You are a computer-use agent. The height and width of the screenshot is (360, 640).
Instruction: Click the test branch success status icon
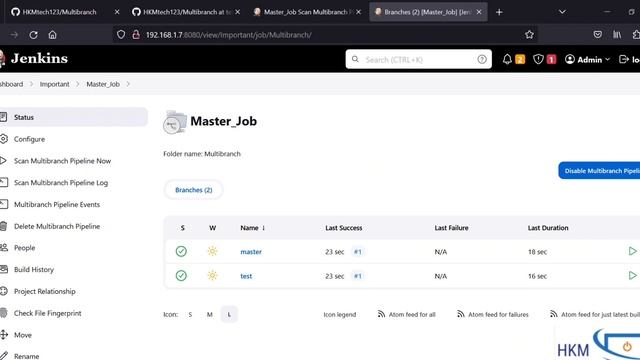pyautogui.click(x=181, y=276)
